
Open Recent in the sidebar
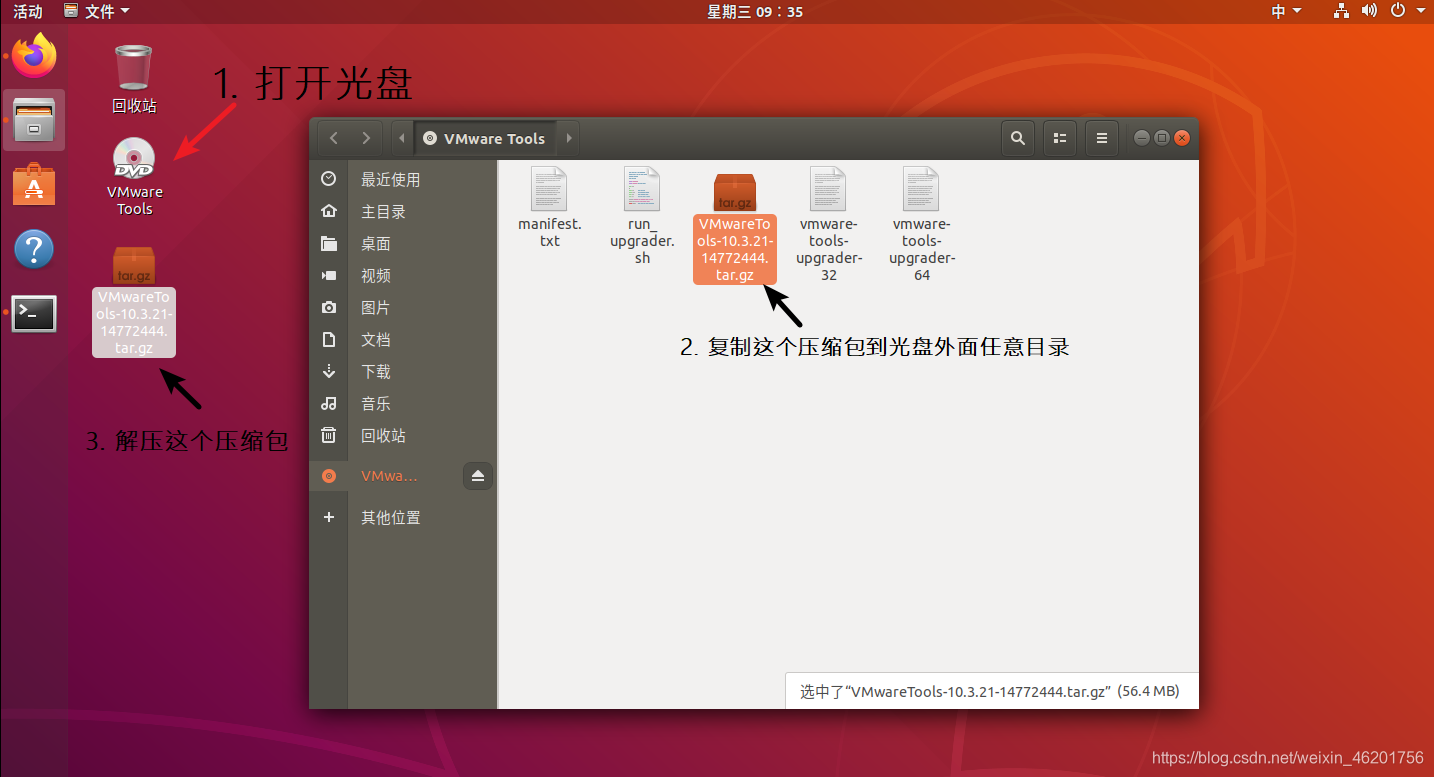point(403,180)
